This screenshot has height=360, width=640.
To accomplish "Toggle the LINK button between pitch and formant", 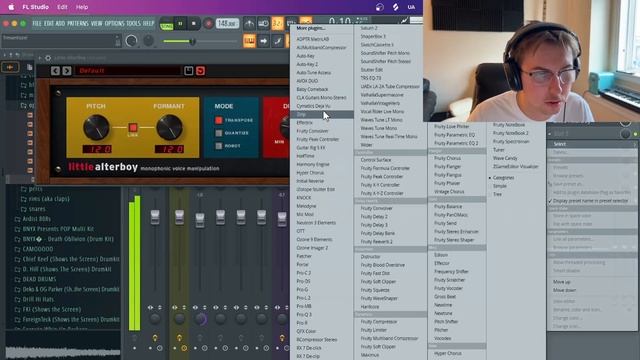I will pyautogui.click(x=133, y=127).
